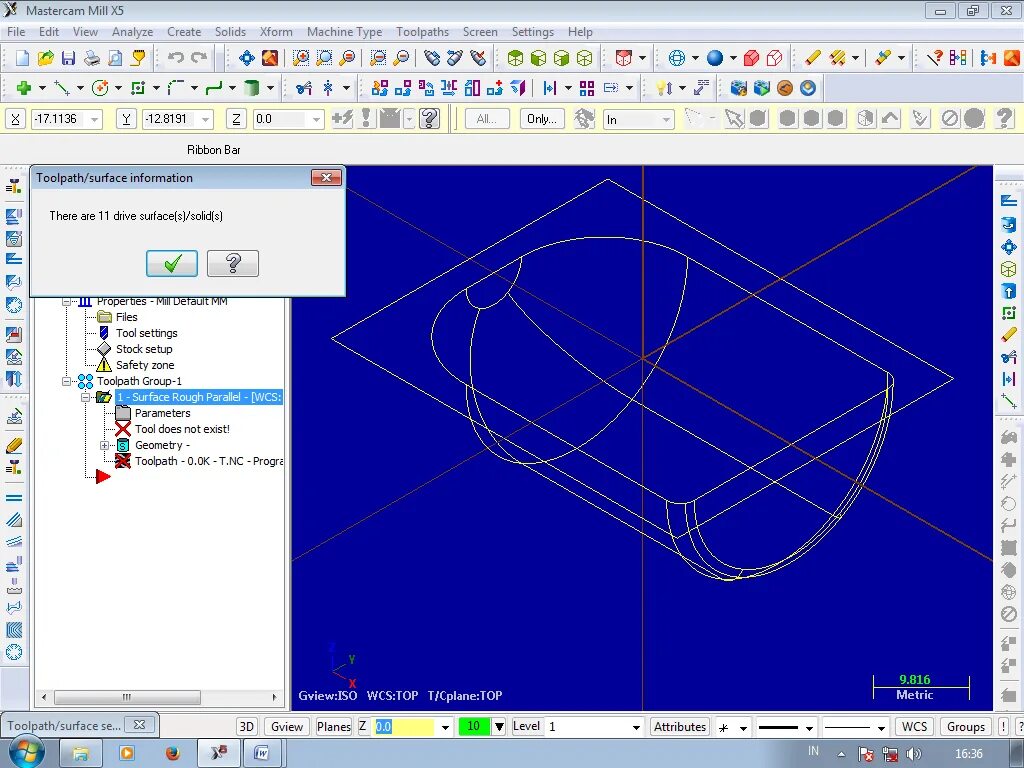Click the Repaint screen icon
Image resolution: width=1024 pixels, height=768 pixels.
tap(270, 58)
